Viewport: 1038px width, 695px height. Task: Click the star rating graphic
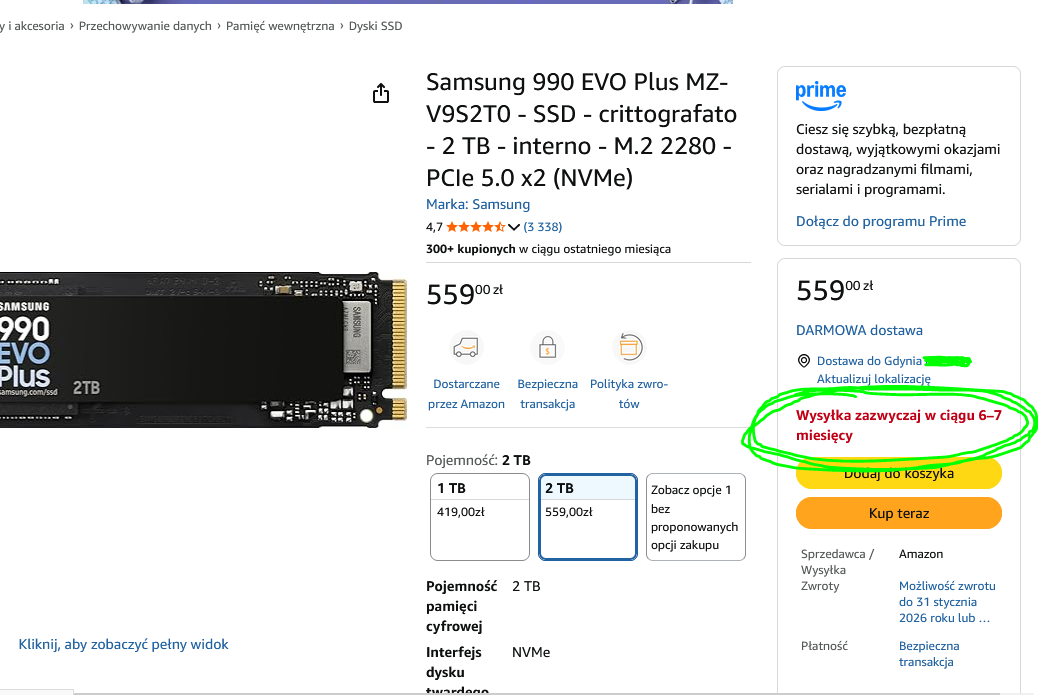point(475,227)
